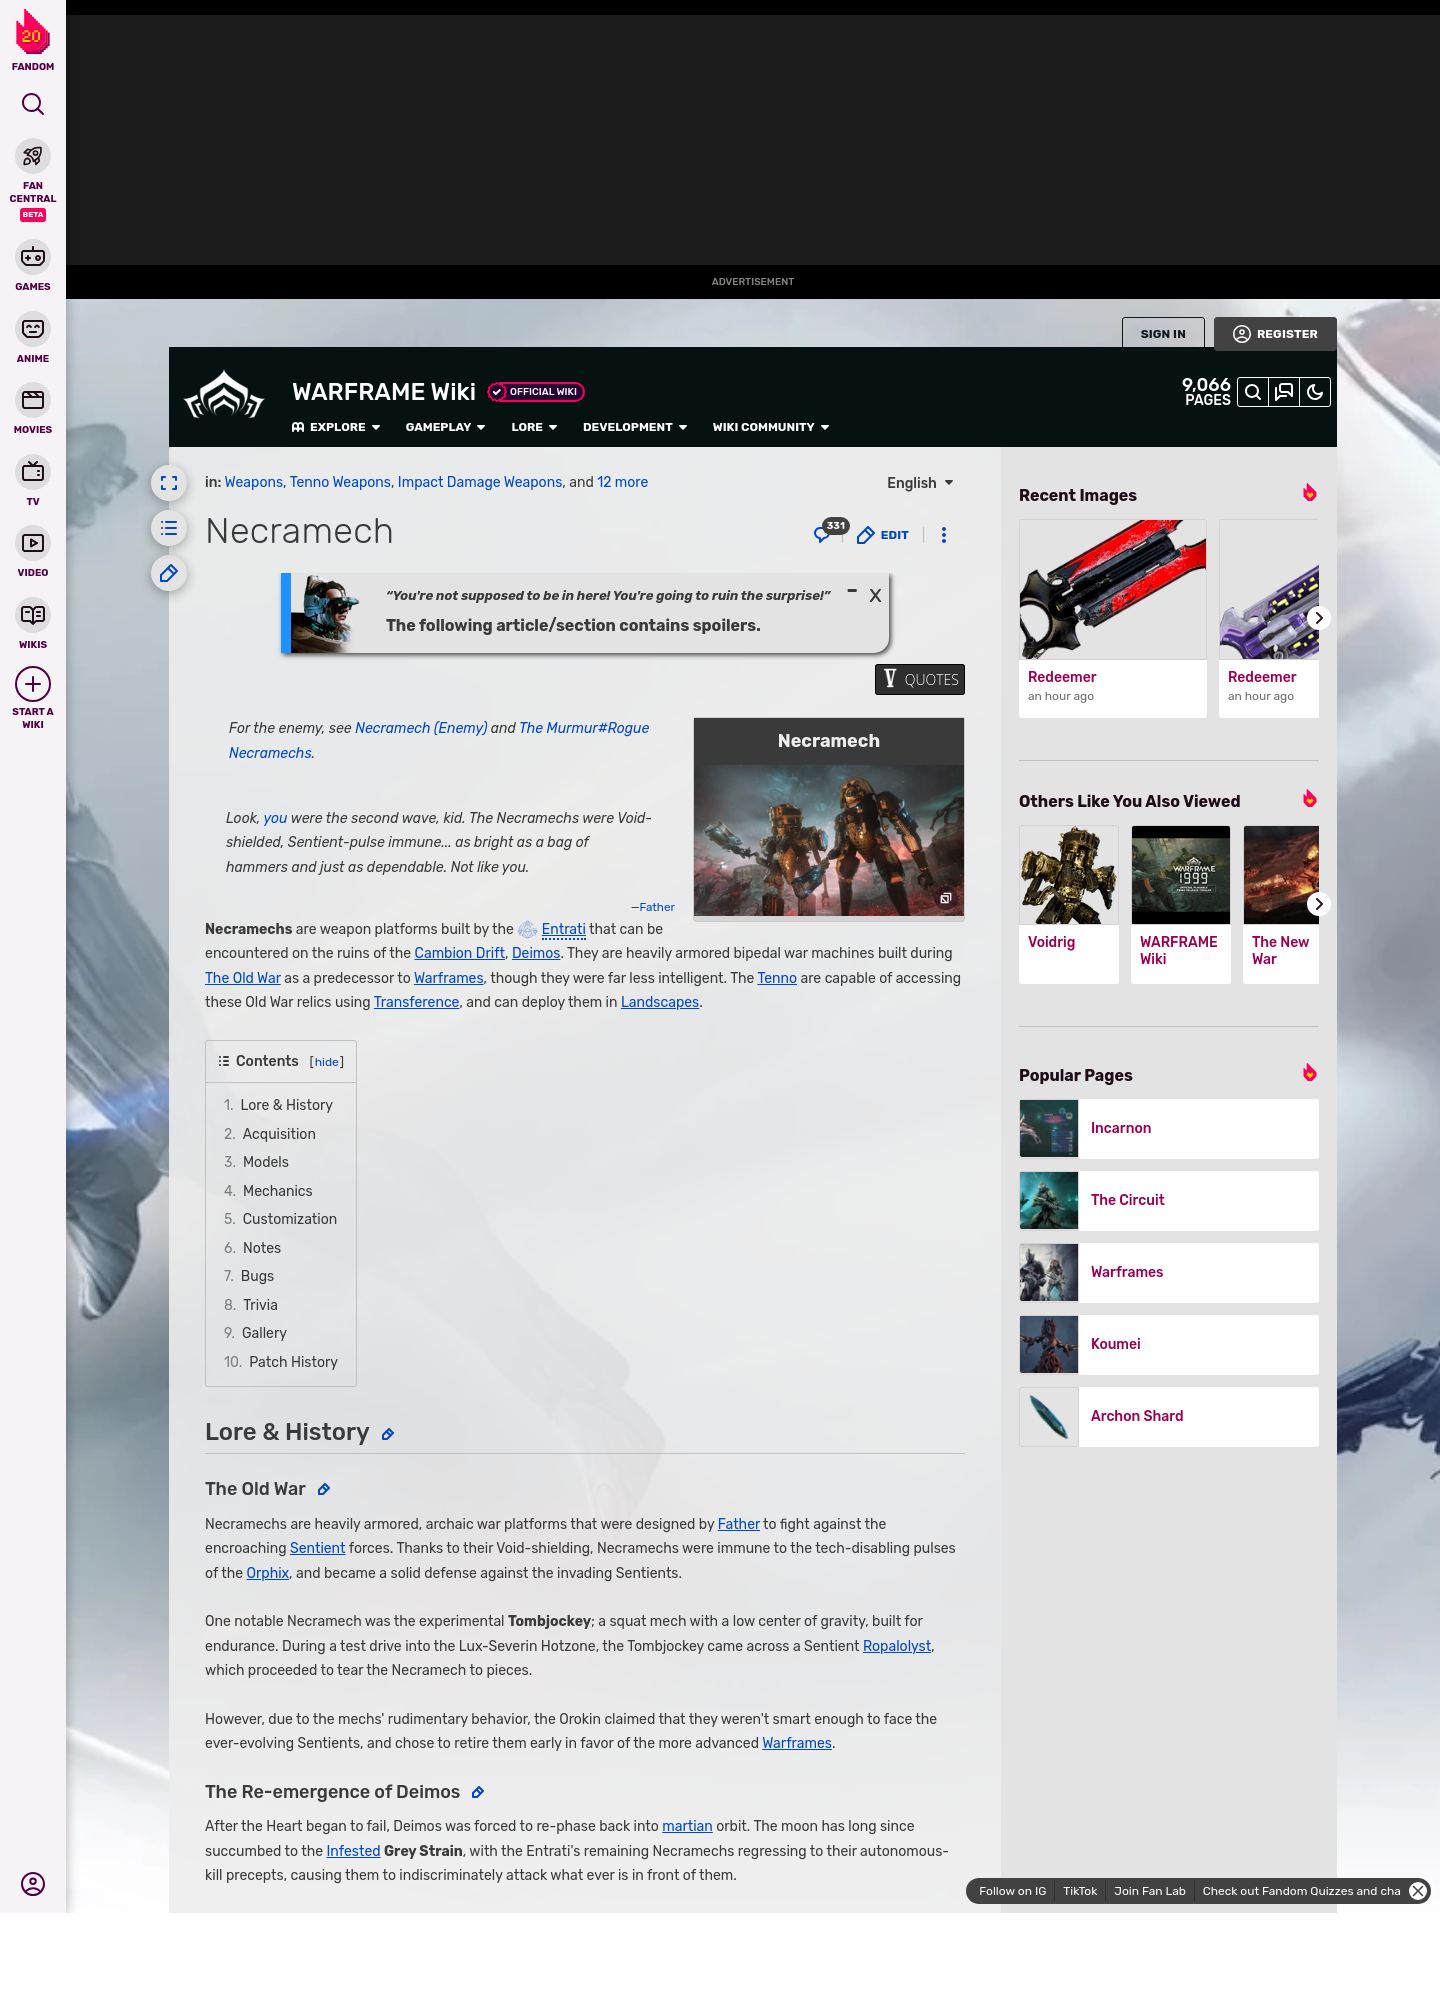Screen dimensions: 1440x2000
Task: Open Fan Central beta section
Action: pyautogui.click(x=33, y=180)
